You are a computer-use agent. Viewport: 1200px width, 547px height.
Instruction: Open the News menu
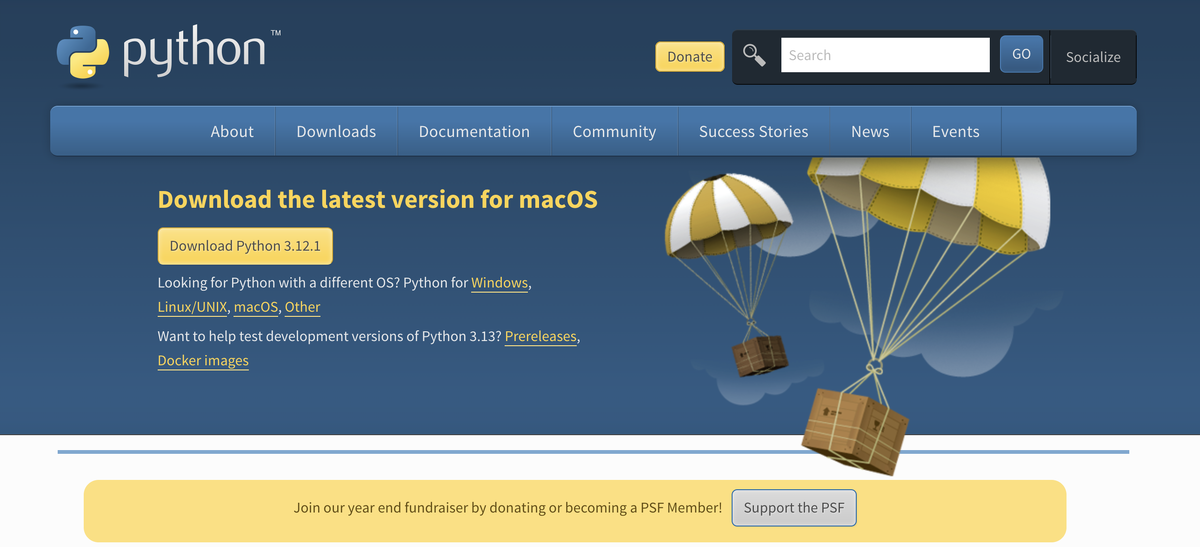[870, 131]
